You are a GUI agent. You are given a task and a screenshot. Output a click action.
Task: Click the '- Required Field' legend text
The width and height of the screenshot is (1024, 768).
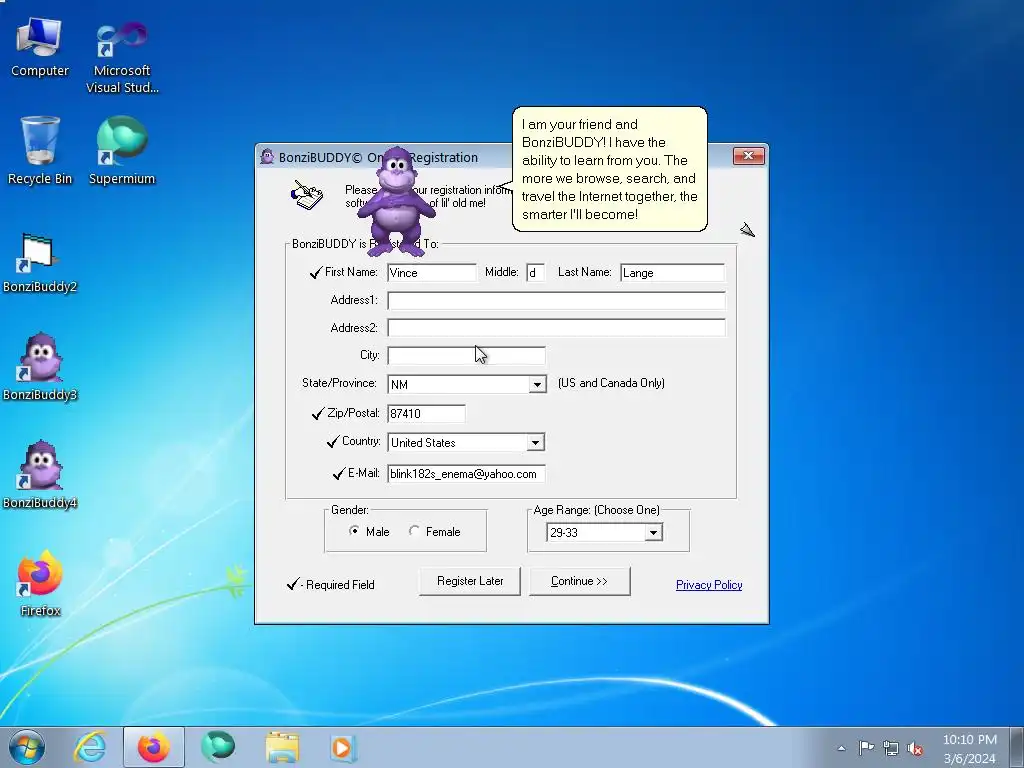(x=337, y=584)
